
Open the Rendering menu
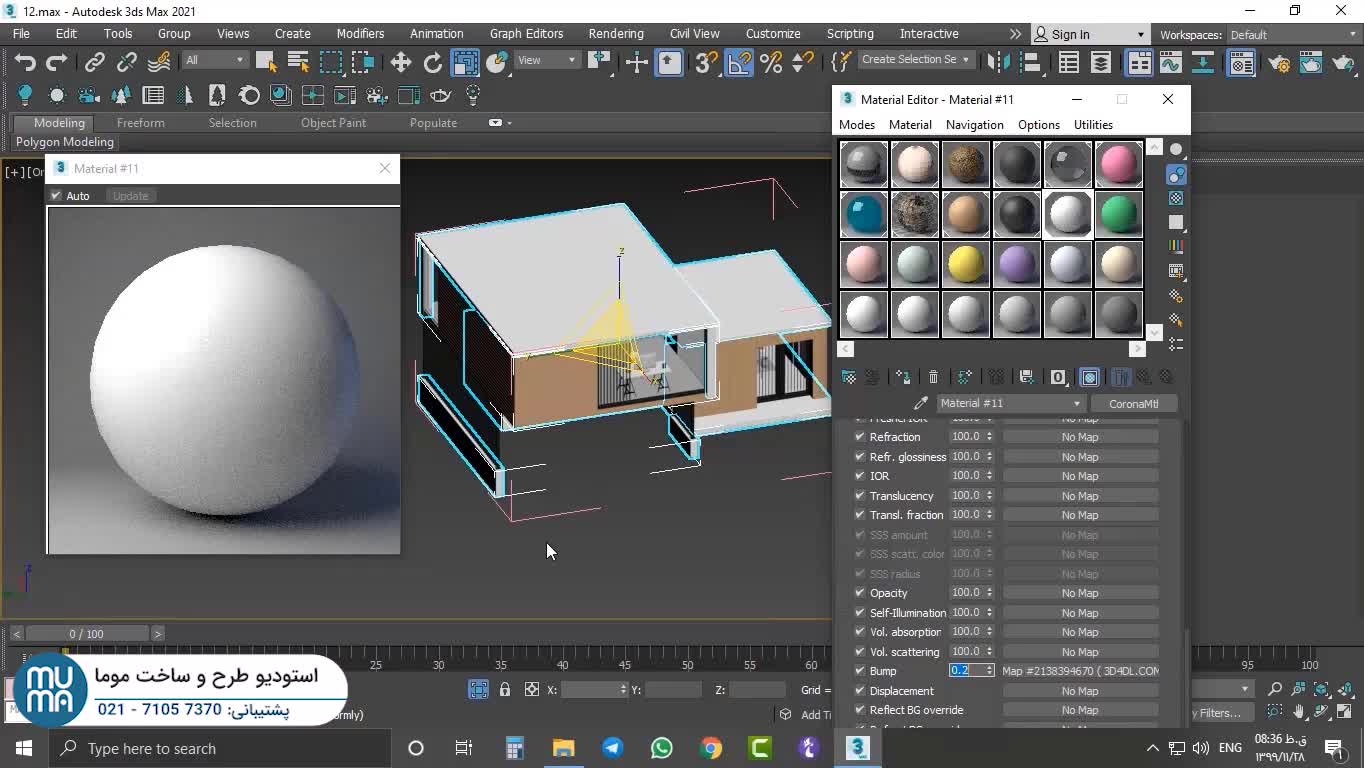[615, 34]
